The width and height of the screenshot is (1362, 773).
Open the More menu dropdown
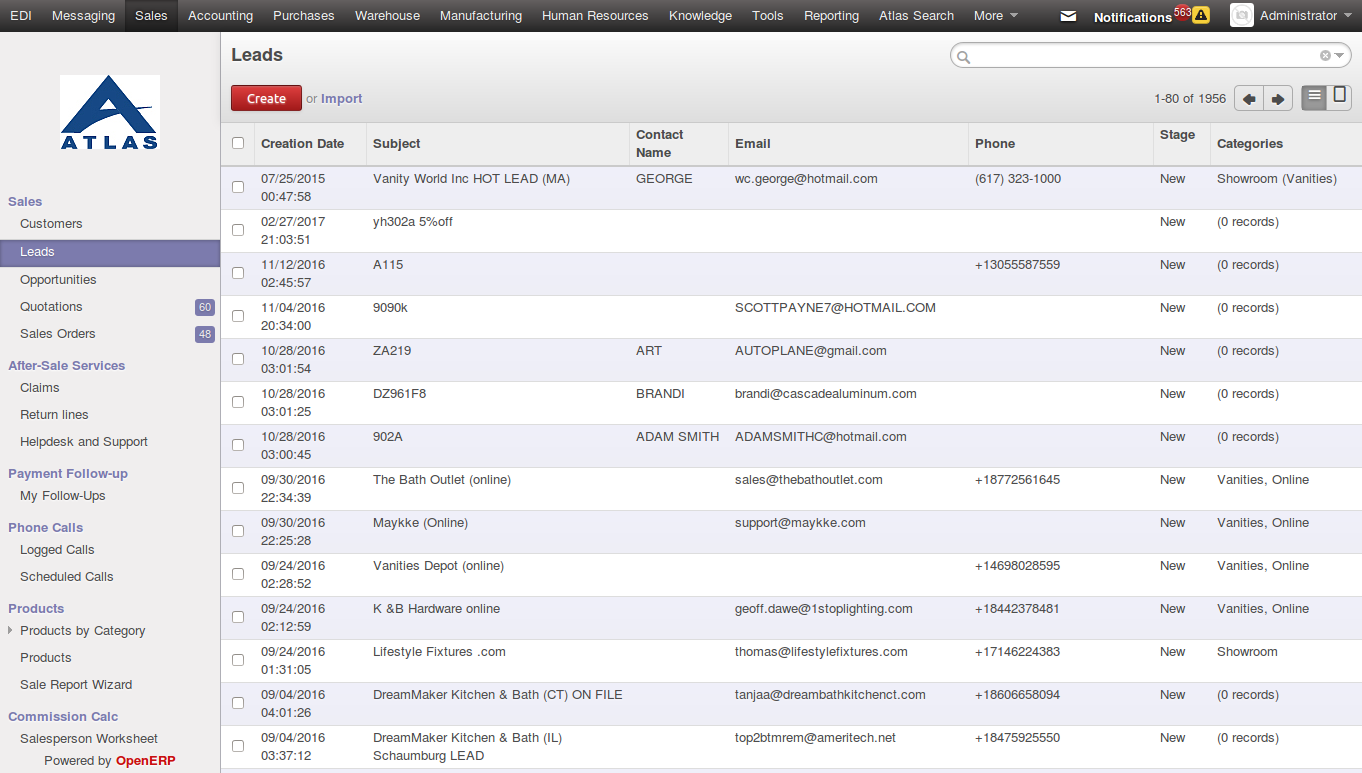click(x=996, y=16)
